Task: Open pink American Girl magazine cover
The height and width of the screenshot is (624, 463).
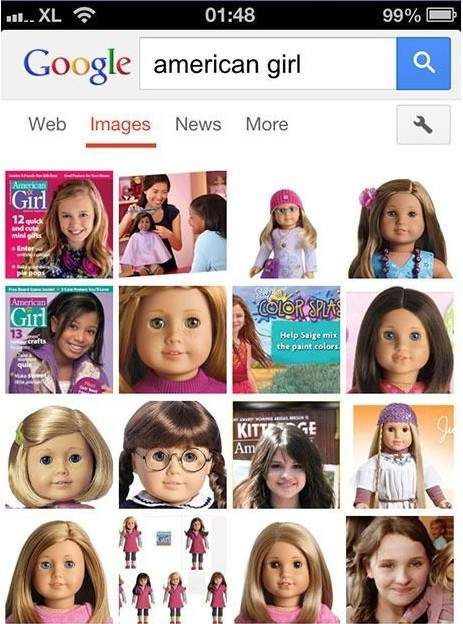Action: (x=59, y=224)
